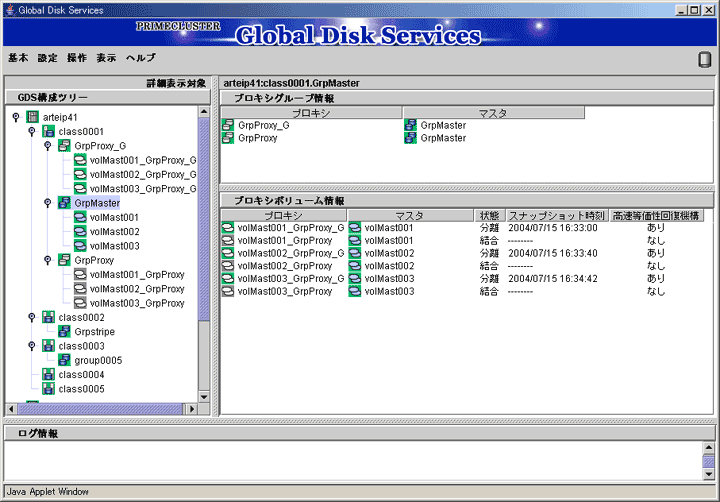Click GrpMaster icon in first proxy group row
The width and height of the screenshot is (720, 502).
click(x=410, y=125)
